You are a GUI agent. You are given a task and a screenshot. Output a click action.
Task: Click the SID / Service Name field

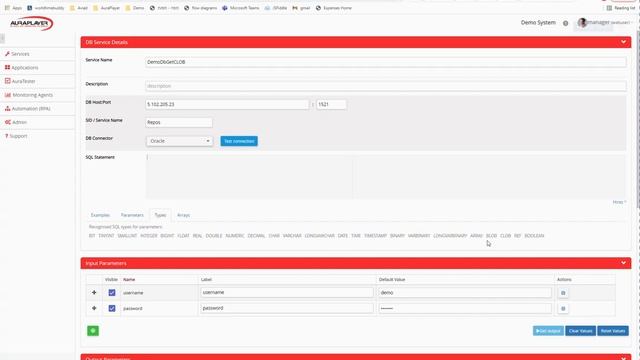(x=179, y=122)
